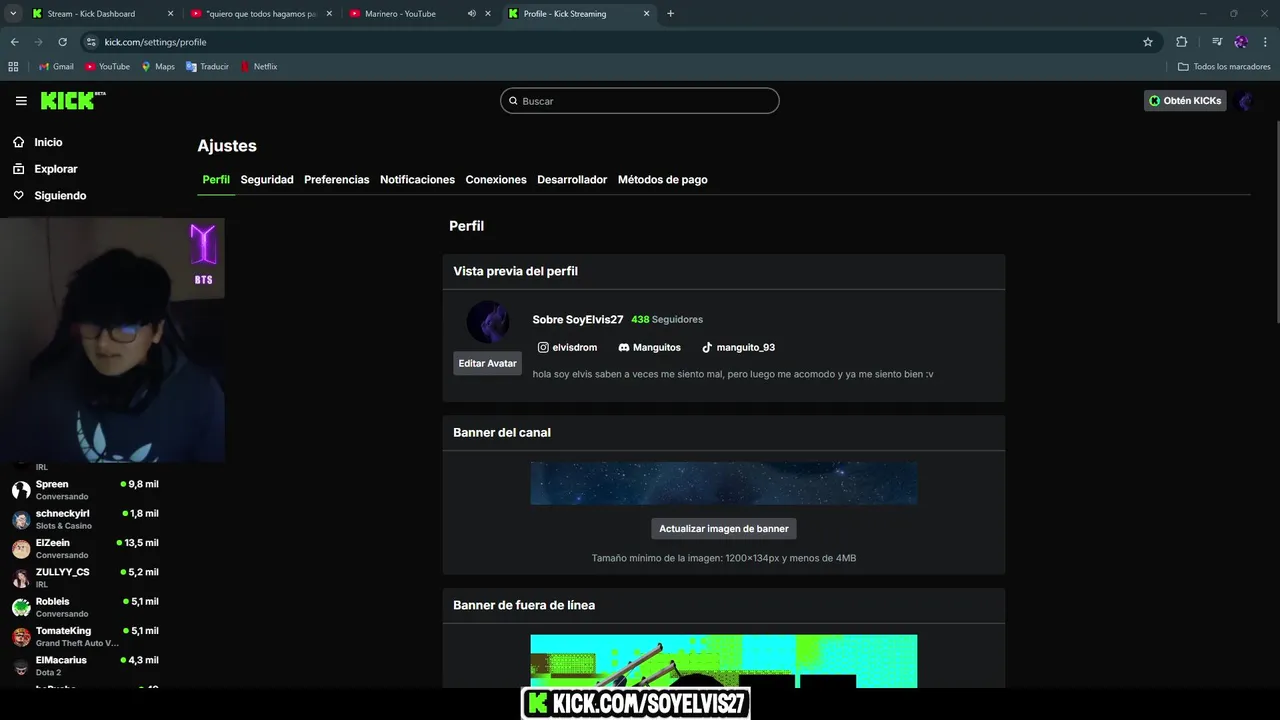Click the Discord icon beside Manguitos
The image size is (1280, 720).
click(624, 347)
